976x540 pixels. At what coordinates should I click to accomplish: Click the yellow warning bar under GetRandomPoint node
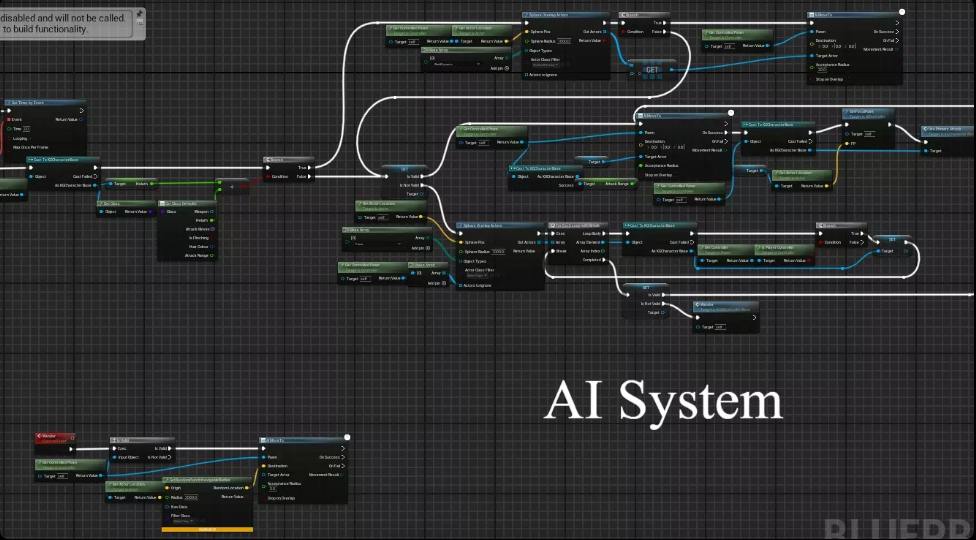[207, 529]
